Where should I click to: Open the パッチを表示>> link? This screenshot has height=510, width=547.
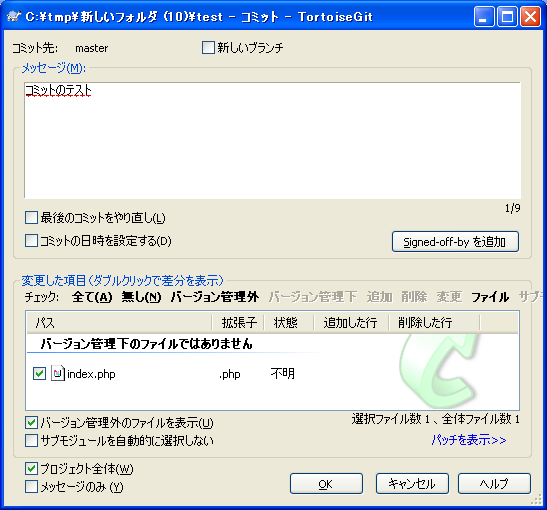click(469, 440)
